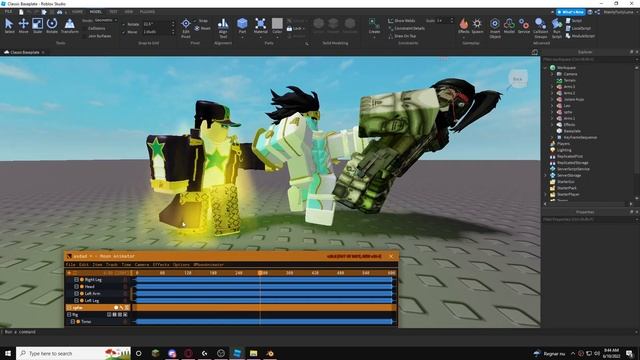Image resolution: width=640 pixels, height=360 pixels.
Task: Open the Mode Geometric dropdown
Action: coord(106,20)
